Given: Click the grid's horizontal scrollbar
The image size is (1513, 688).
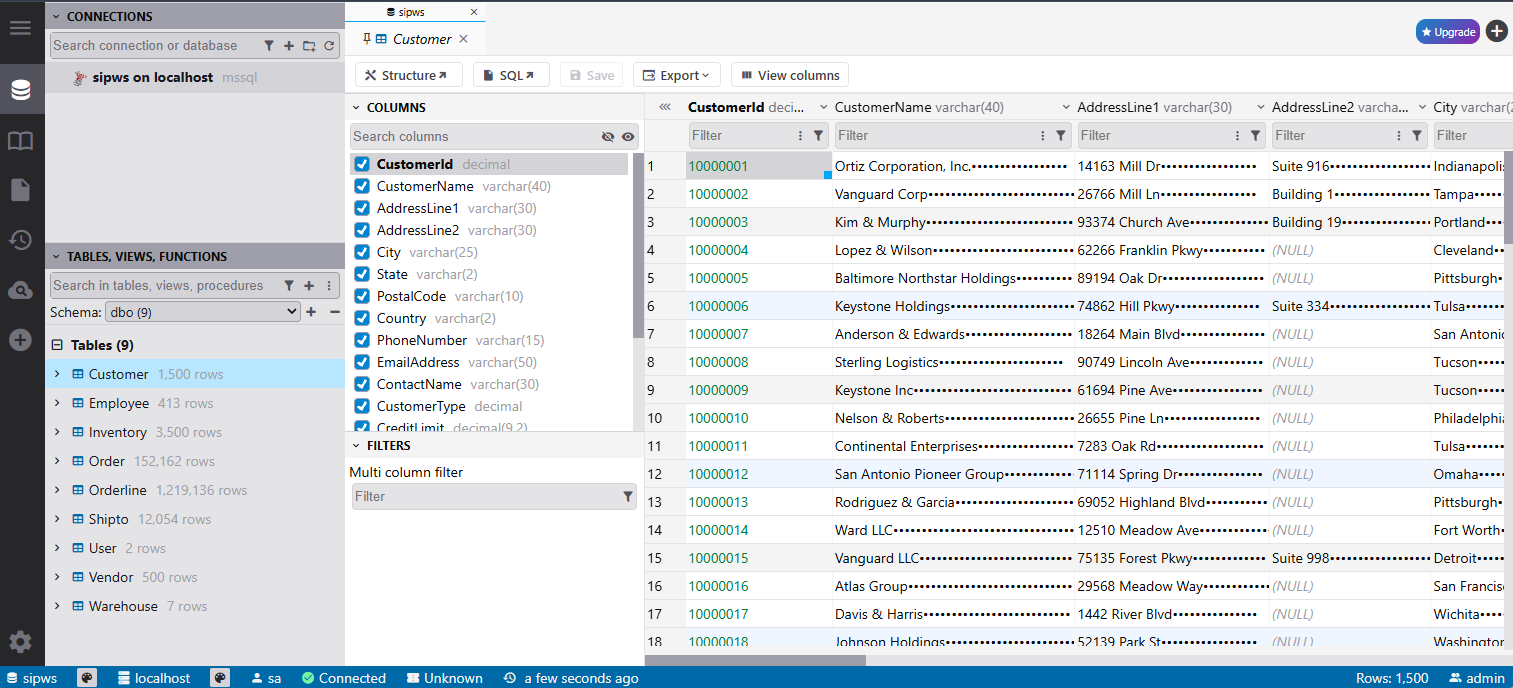Looking at the screenshot, I should click(755, 660).
